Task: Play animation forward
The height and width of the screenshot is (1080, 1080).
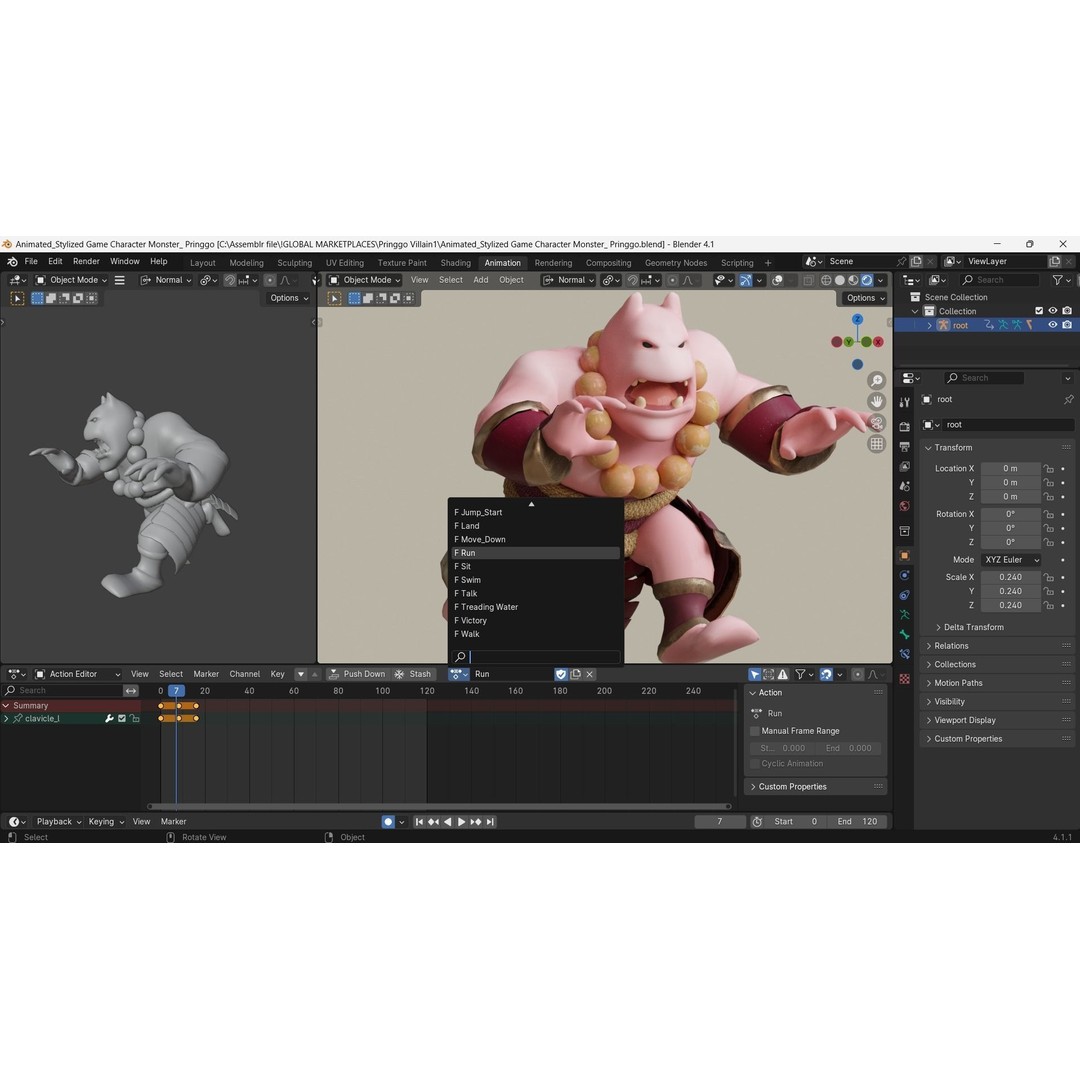Action: coord(461,822)
